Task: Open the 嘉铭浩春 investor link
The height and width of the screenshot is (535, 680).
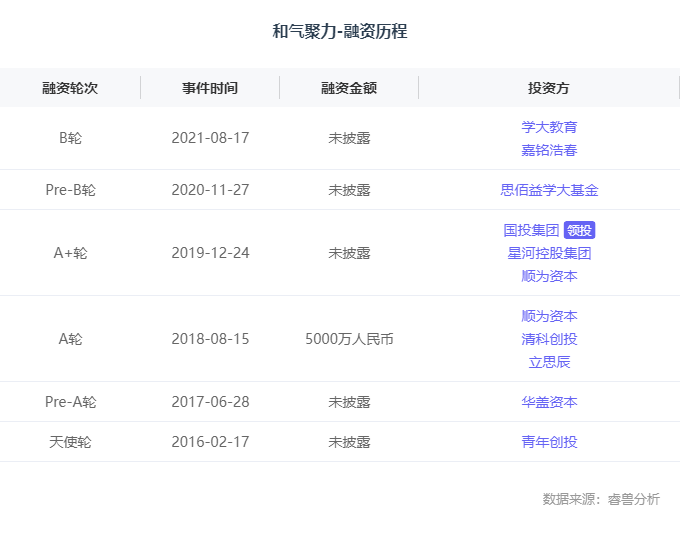Action: click(x=549, y=150)
